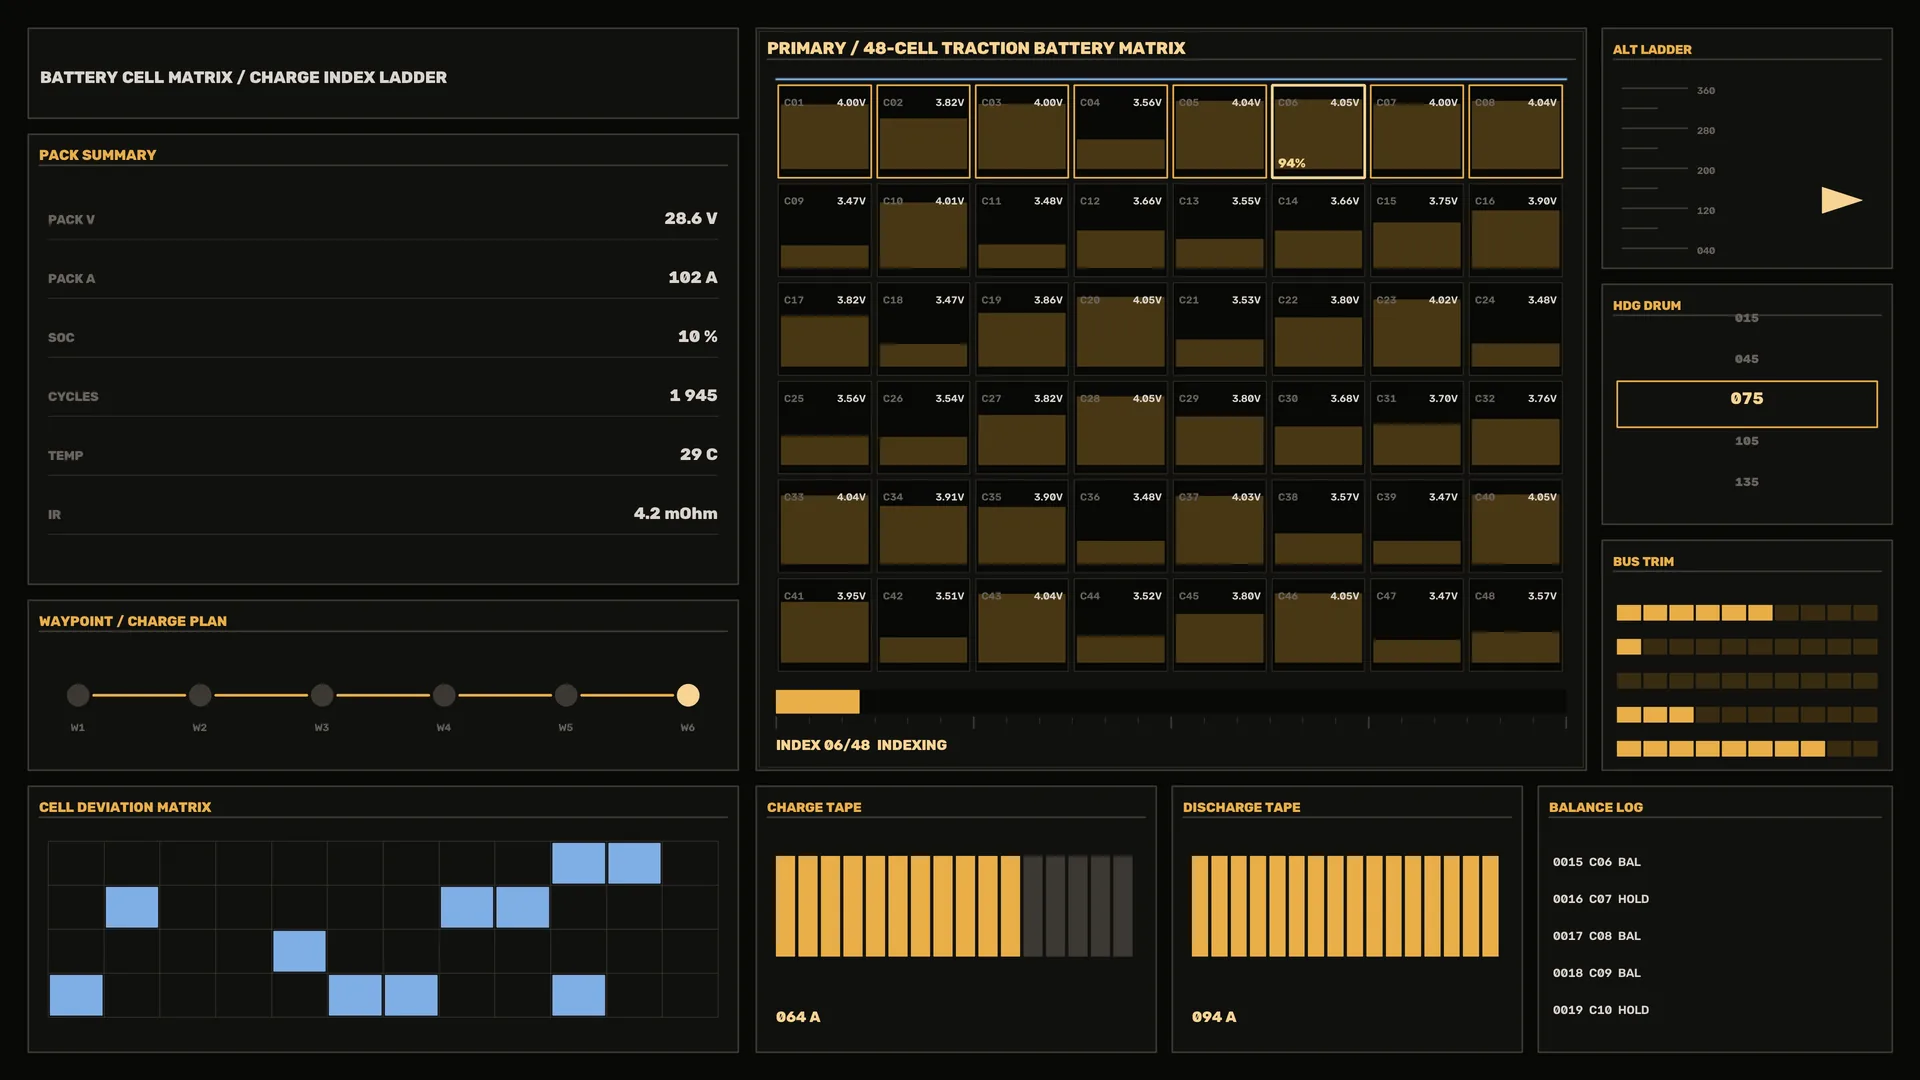Screen dimensions: 1920x1080
Task: Click PACK V value 28.6 V
Action: click(x=691, y=218)
